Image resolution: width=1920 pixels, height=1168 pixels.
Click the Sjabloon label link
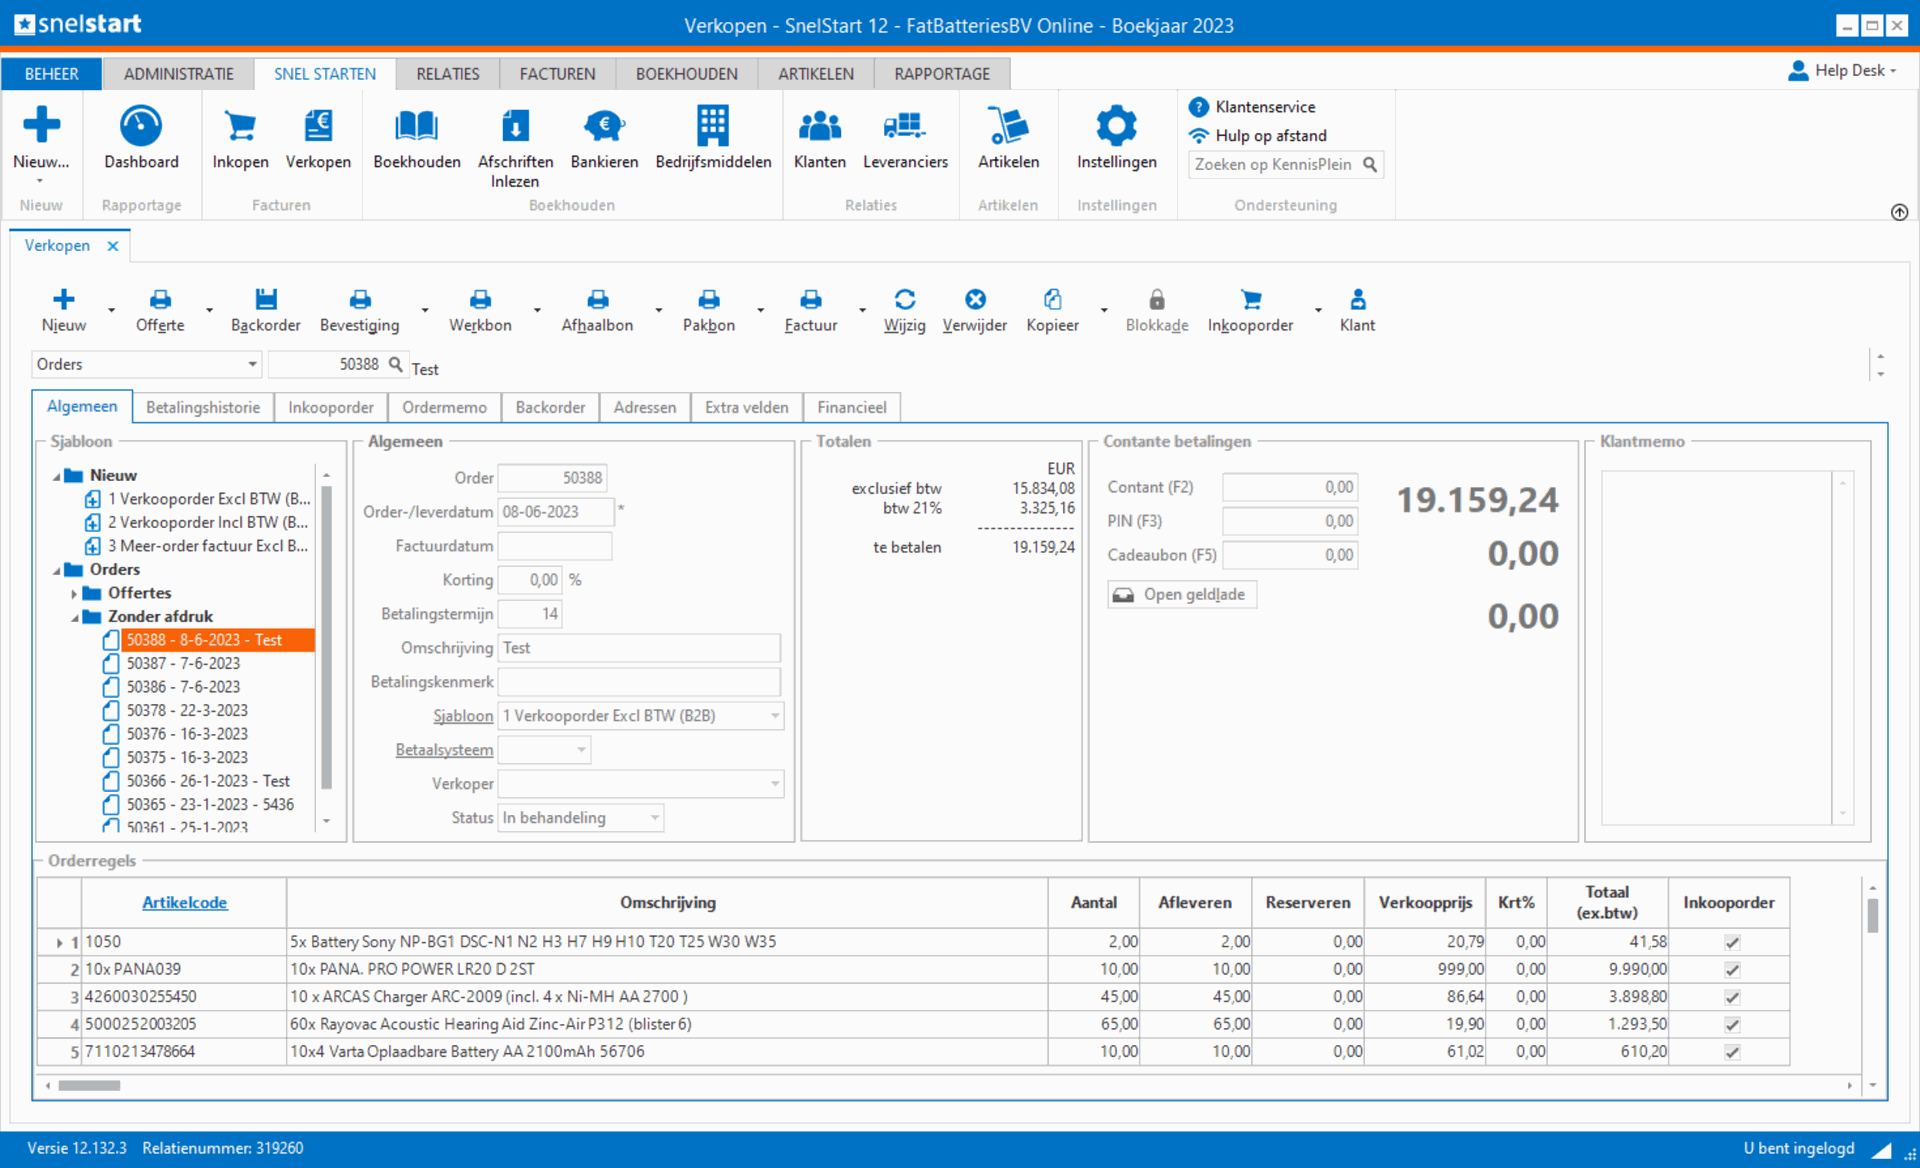463,716
